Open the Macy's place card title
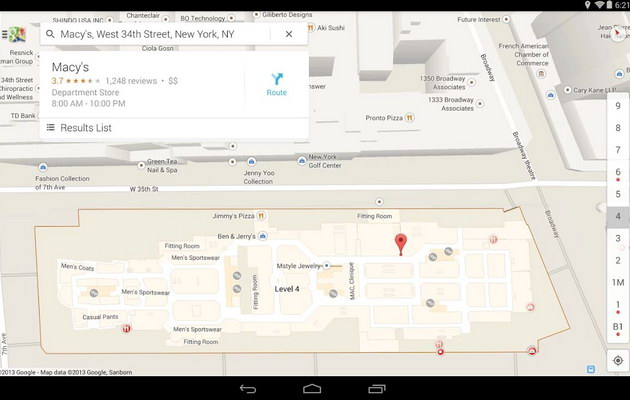 coord(70,67)
